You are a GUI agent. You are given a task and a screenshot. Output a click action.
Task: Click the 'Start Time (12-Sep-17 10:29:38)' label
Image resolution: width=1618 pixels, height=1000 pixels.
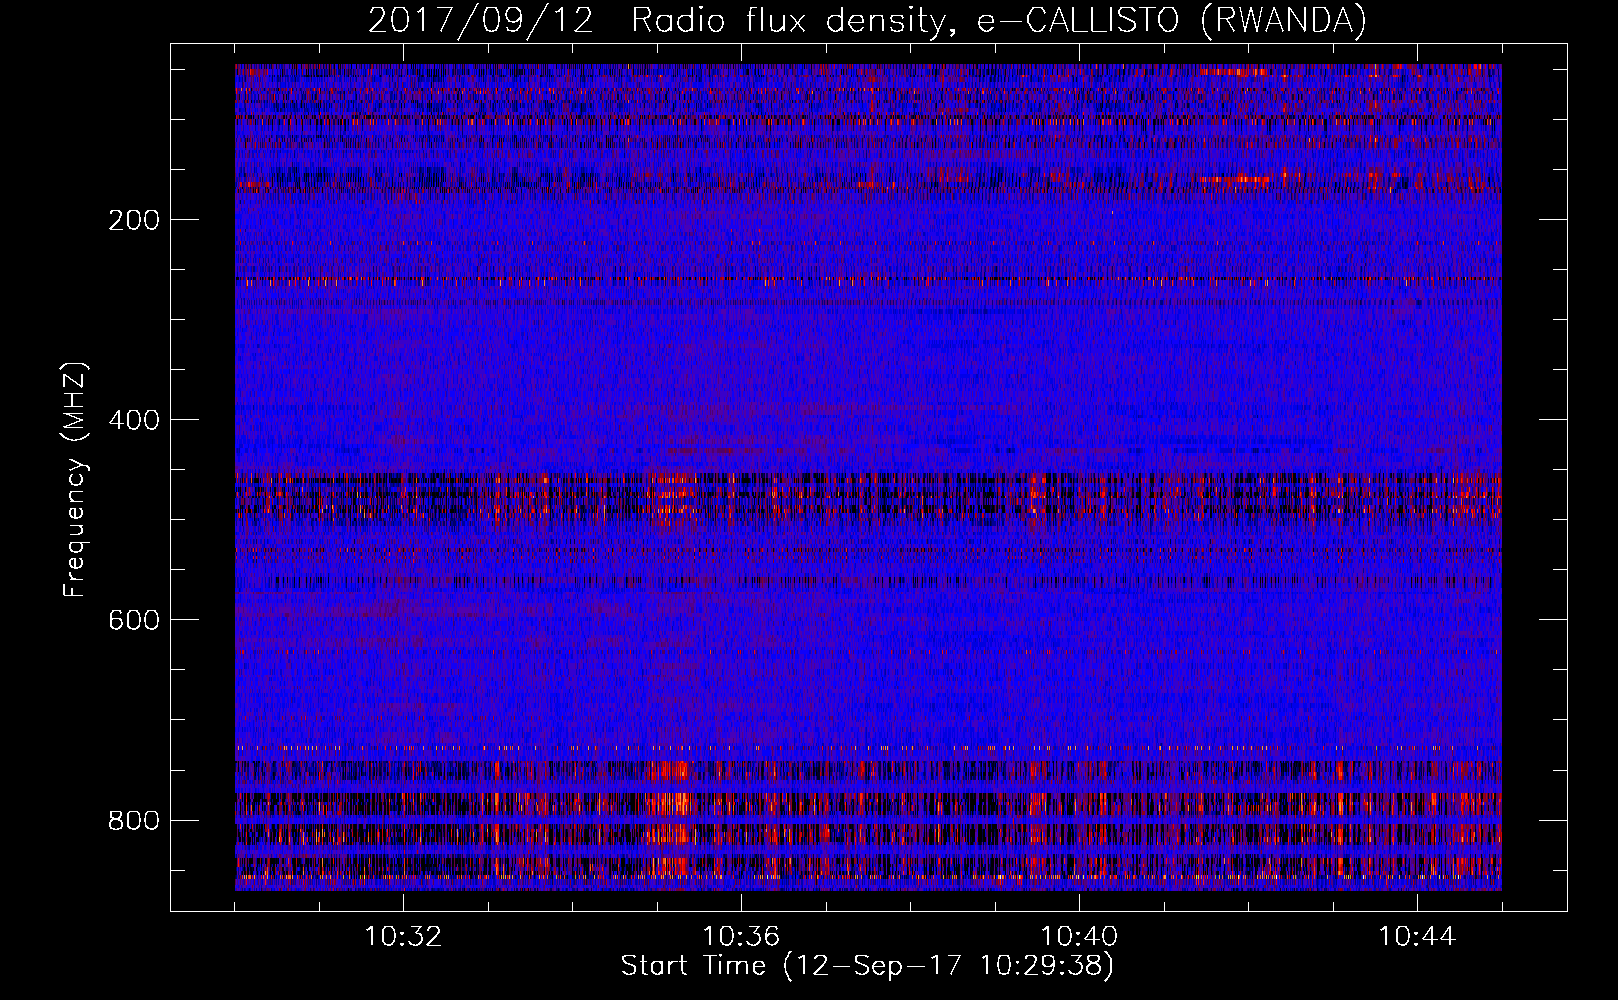(867, 965)
